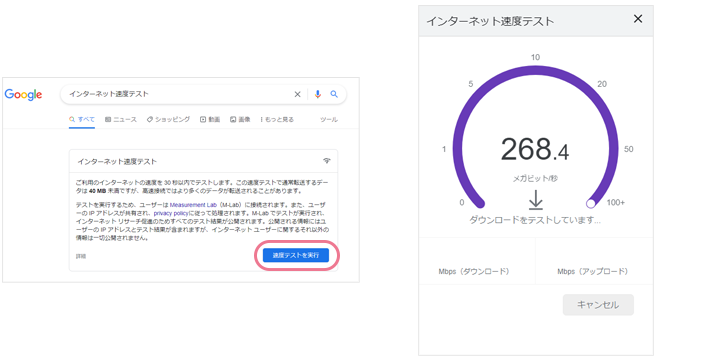
Task: Open the Measurement Lab link
Action: (193, 205)
